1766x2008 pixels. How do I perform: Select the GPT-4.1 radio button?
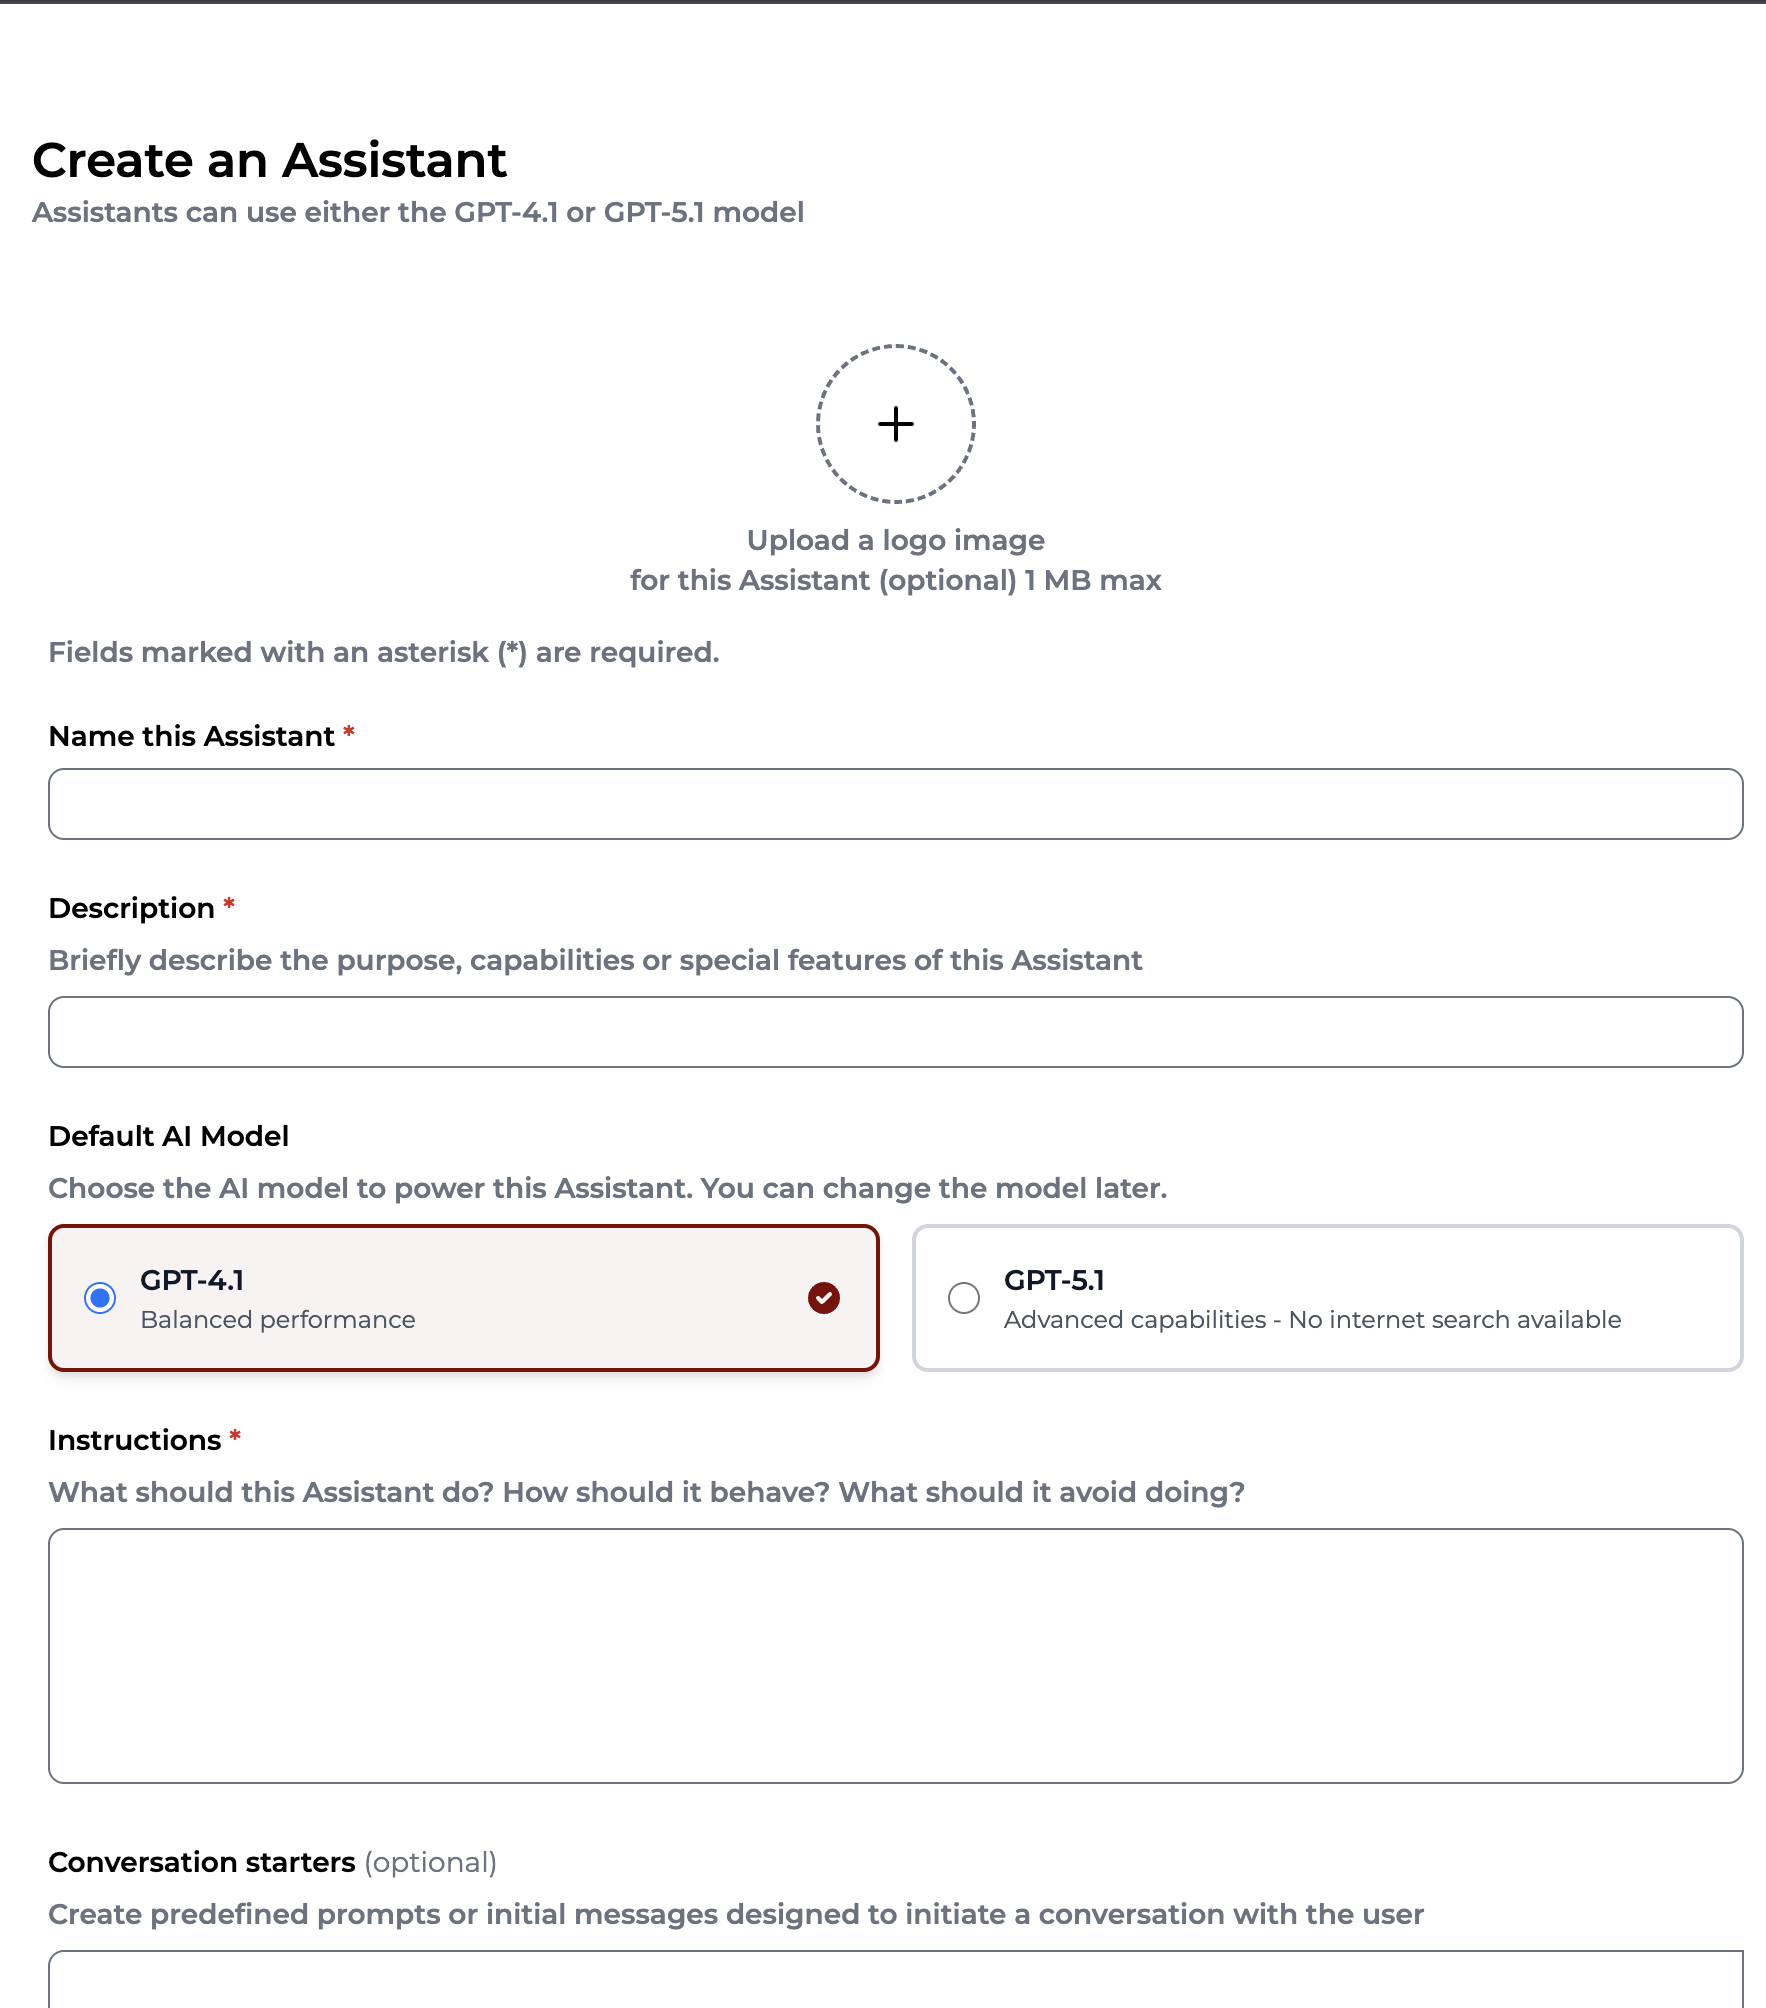[x=100, y=1298]
